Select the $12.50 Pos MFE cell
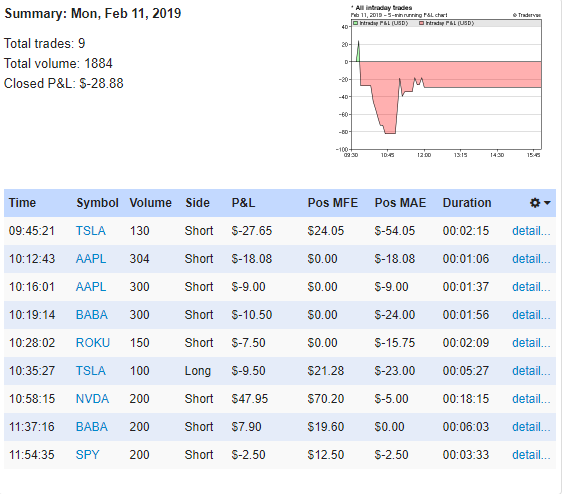Image resolution: width=566 pixels, height=494 pixels. (x=326, y=455)
